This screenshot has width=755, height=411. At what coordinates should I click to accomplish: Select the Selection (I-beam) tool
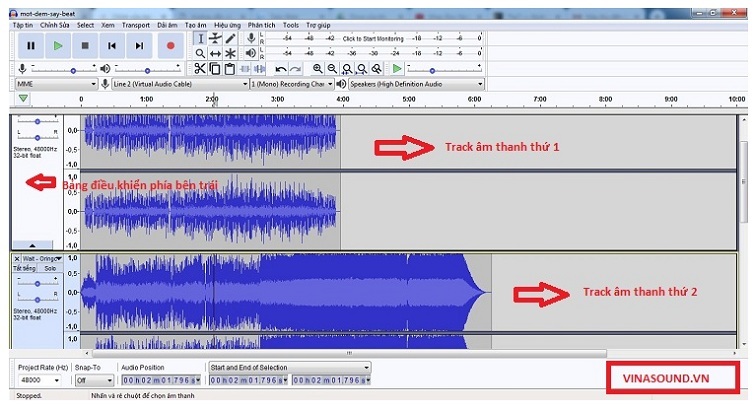pyautogui.click(x=200, y=39)
